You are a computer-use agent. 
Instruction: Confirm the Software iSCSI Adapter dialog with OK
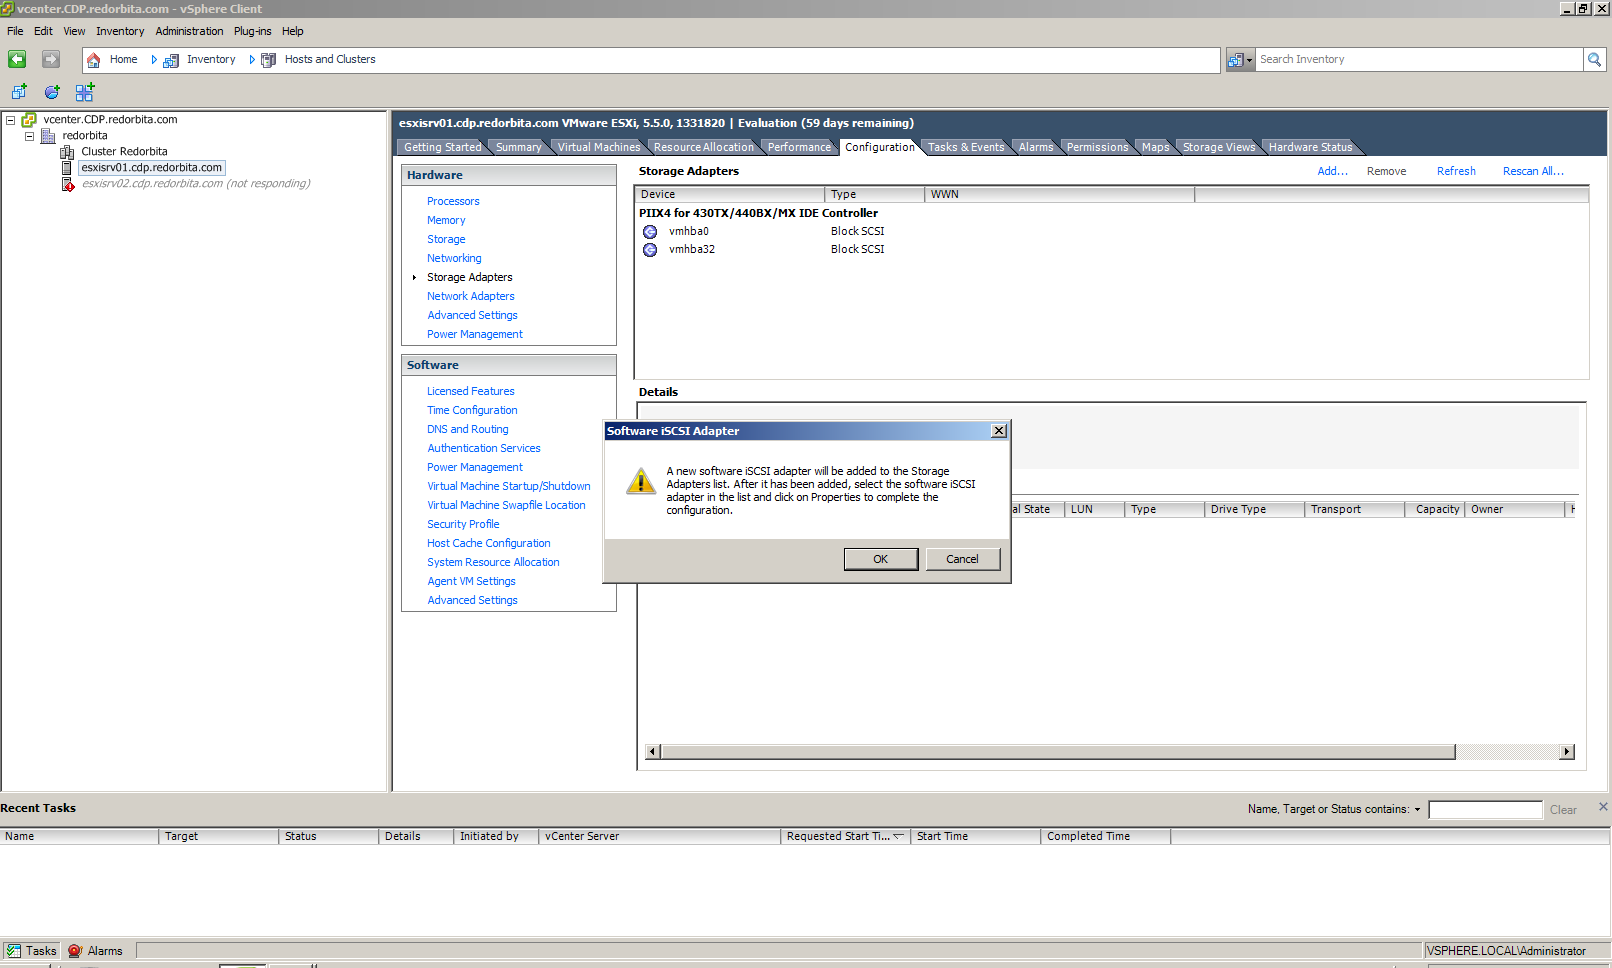tap(880, 559)
